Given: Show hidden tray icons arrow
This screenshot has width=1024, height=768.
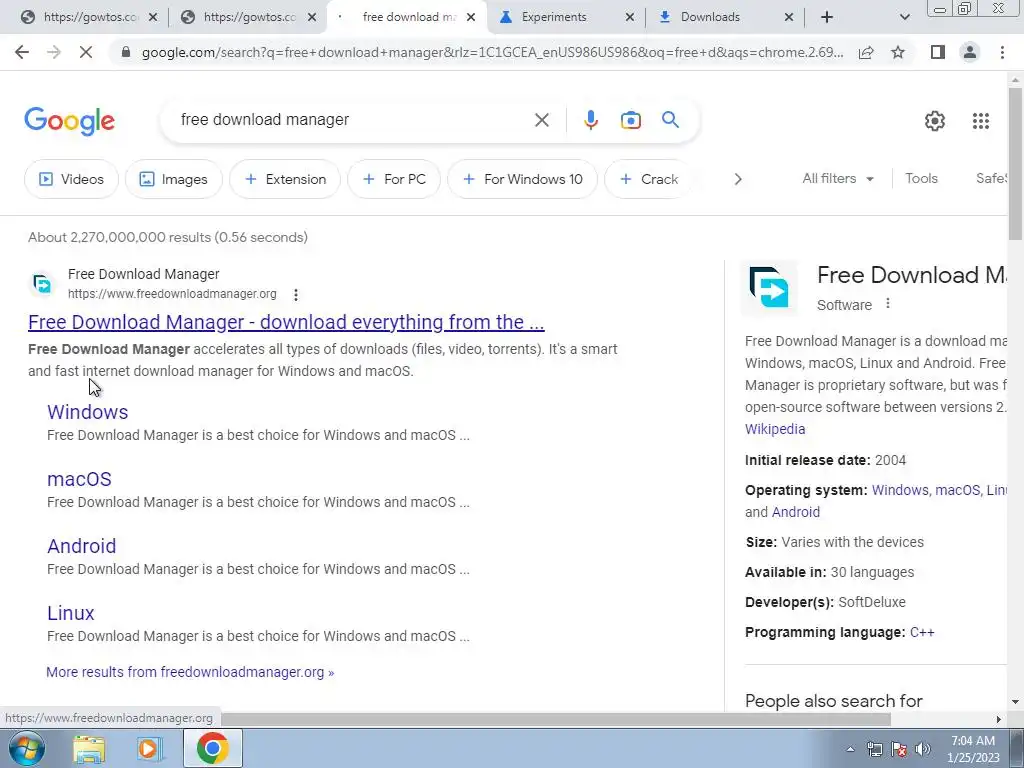Looking at the screenshot, I should (x=850, y=750).
